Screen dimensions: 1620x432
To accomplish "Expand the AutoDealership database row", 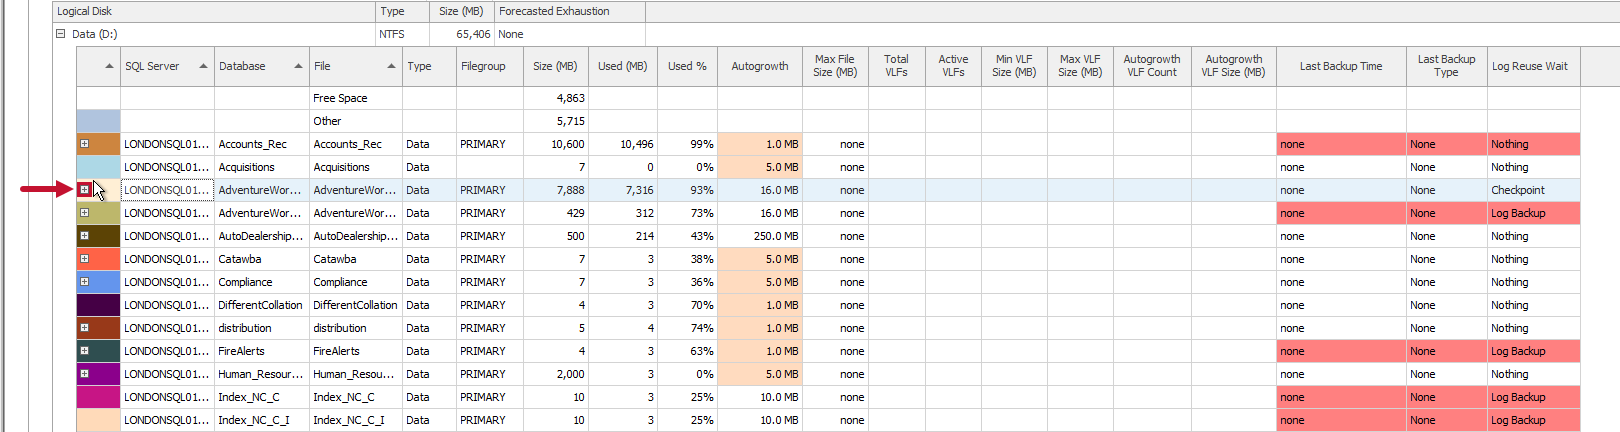I will click(x=85, y=236).
